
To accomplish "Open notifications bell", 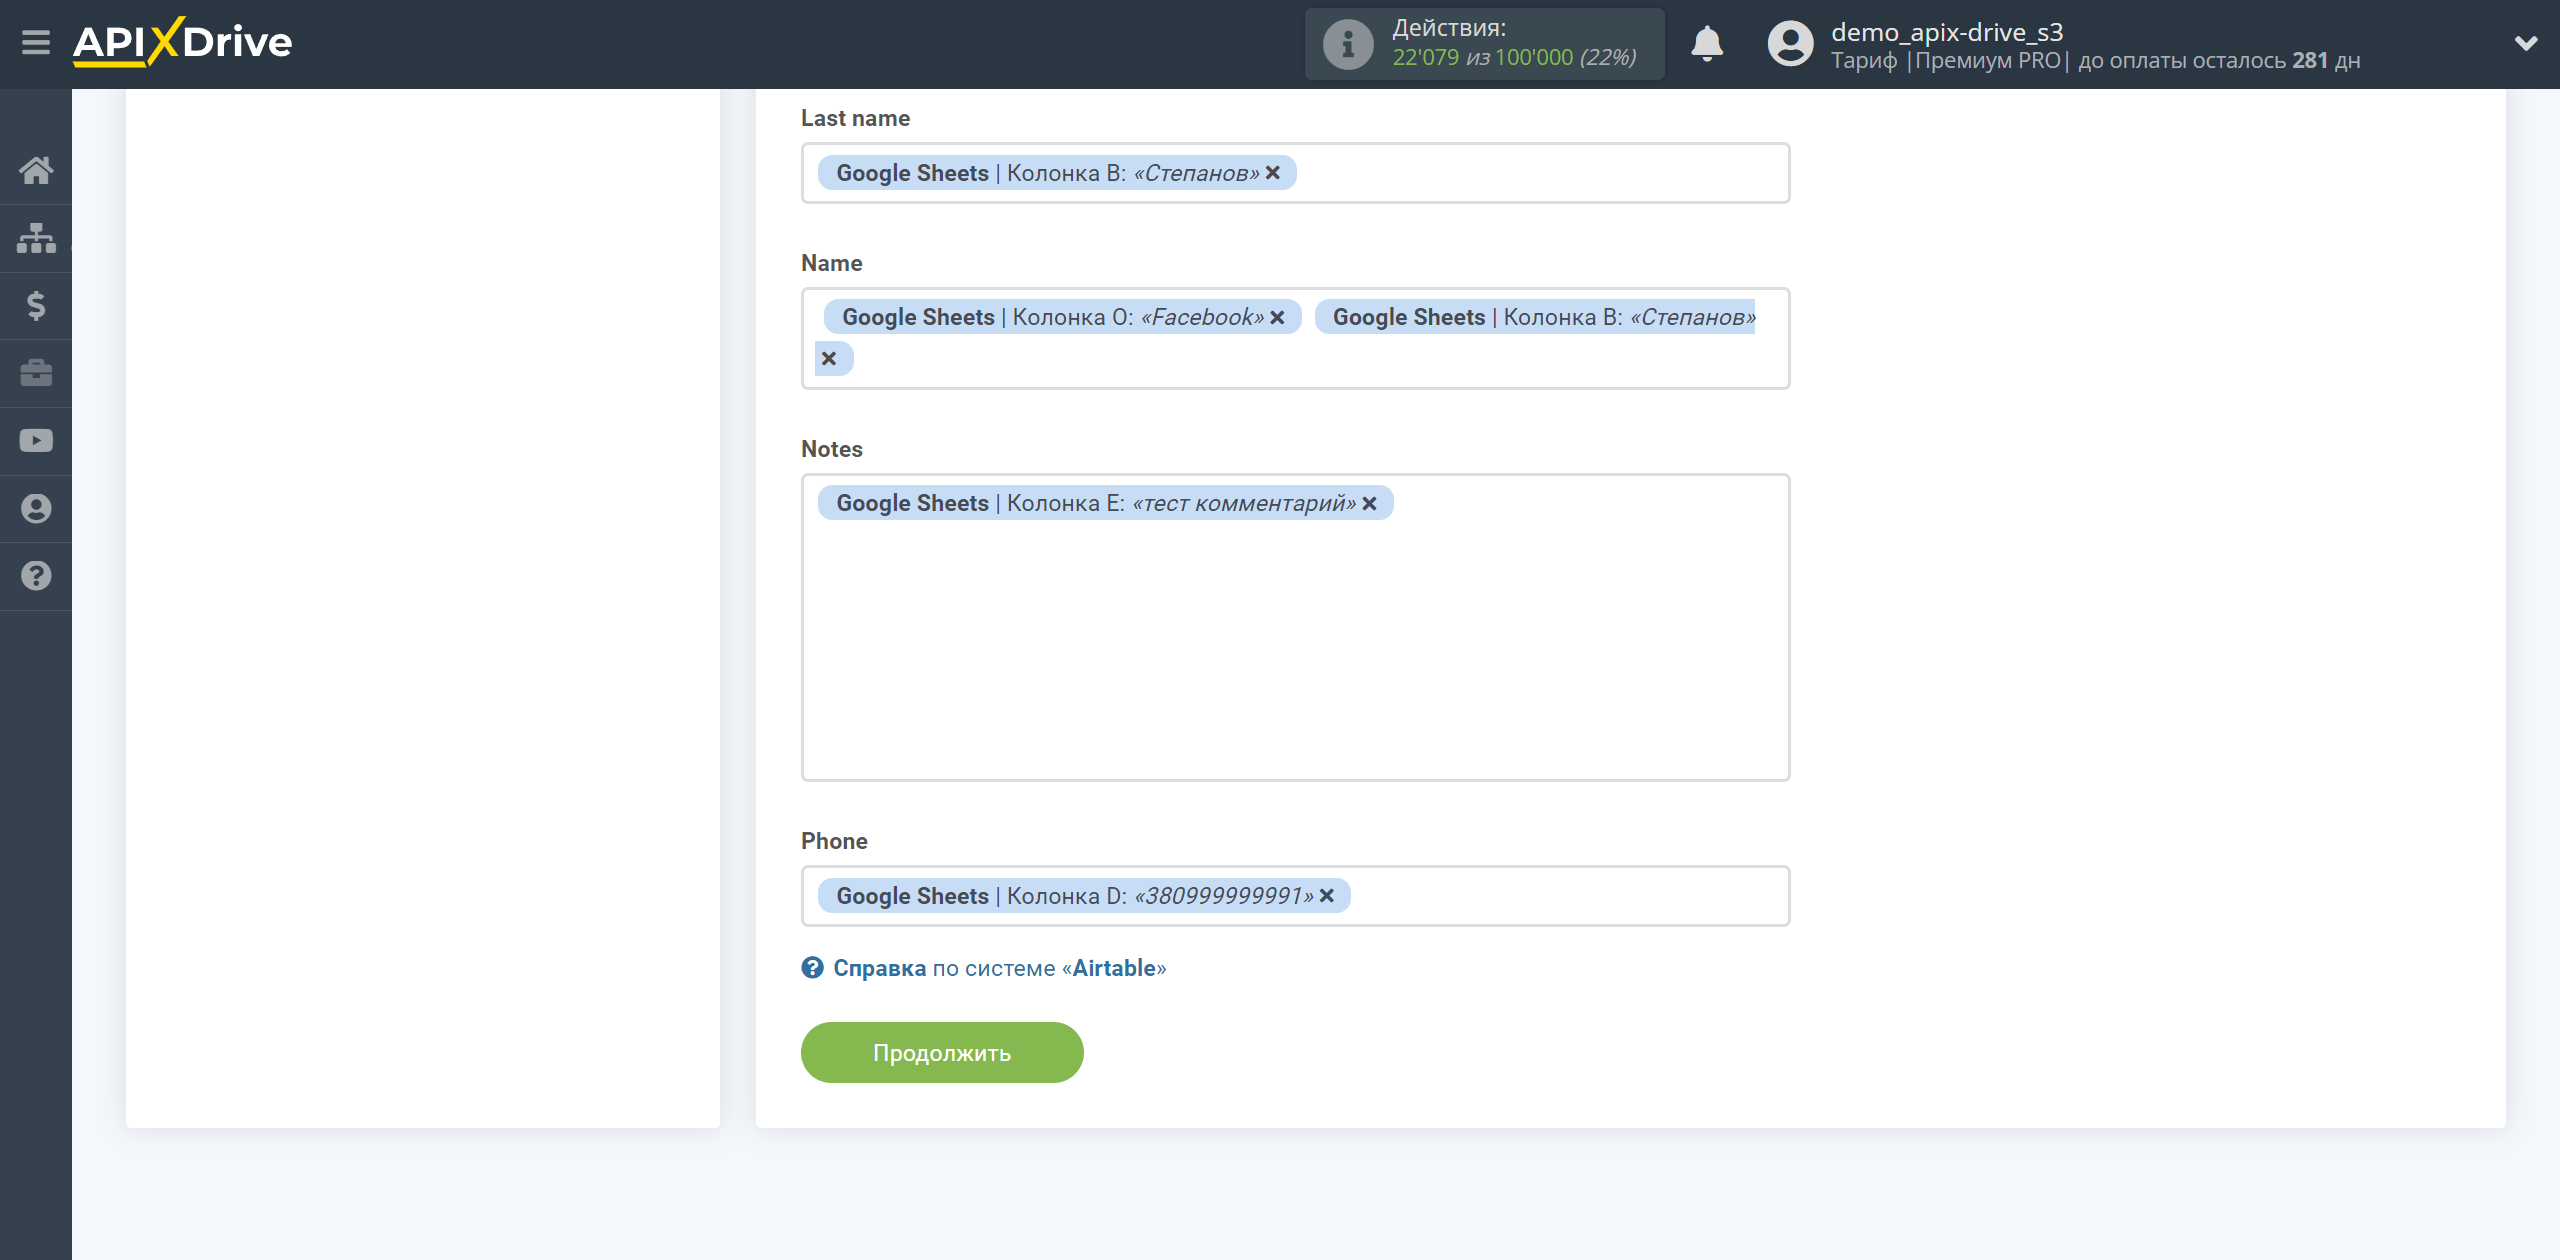I will [x=1707, y=44].
